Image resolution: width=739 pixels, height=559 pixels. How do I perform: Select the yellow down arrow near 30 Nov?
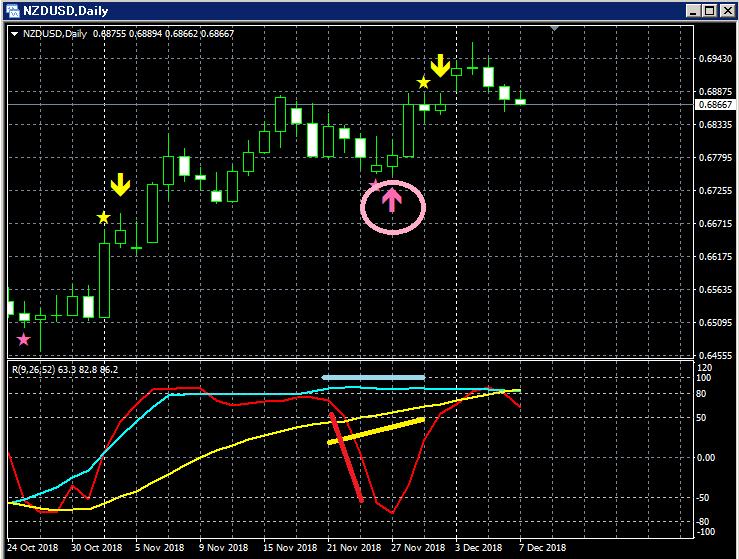coord(440,66)
